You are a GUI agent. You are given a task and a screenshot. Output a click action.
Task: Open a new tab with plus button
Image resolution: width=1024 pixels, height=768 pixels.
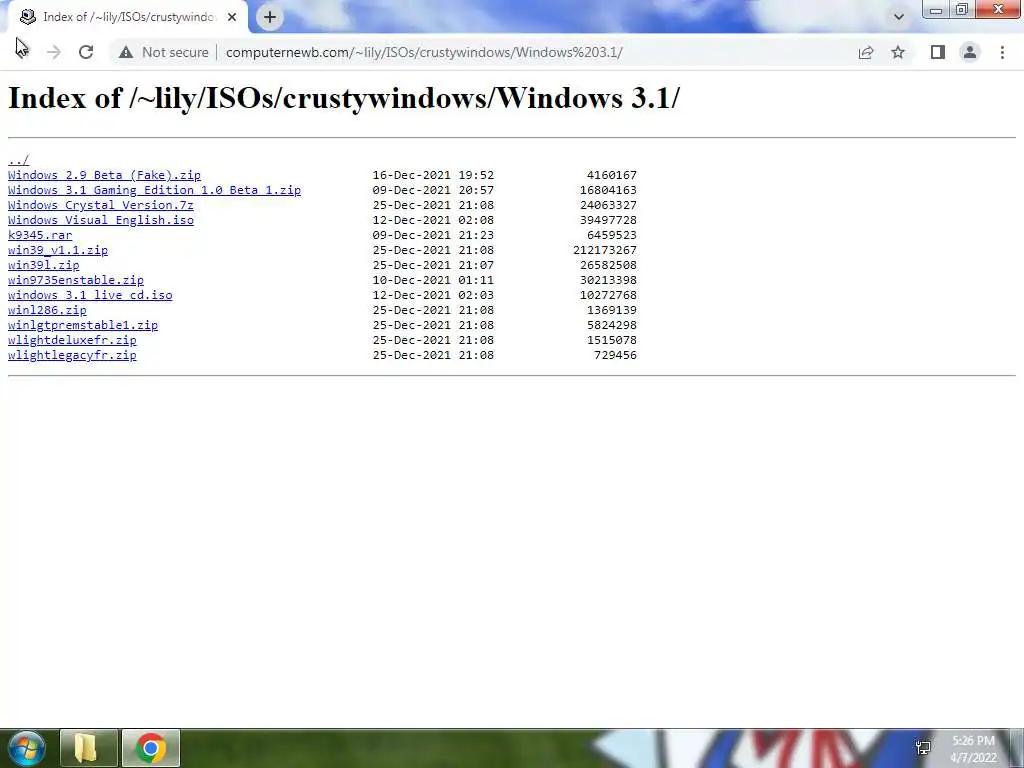coord(270,17)
